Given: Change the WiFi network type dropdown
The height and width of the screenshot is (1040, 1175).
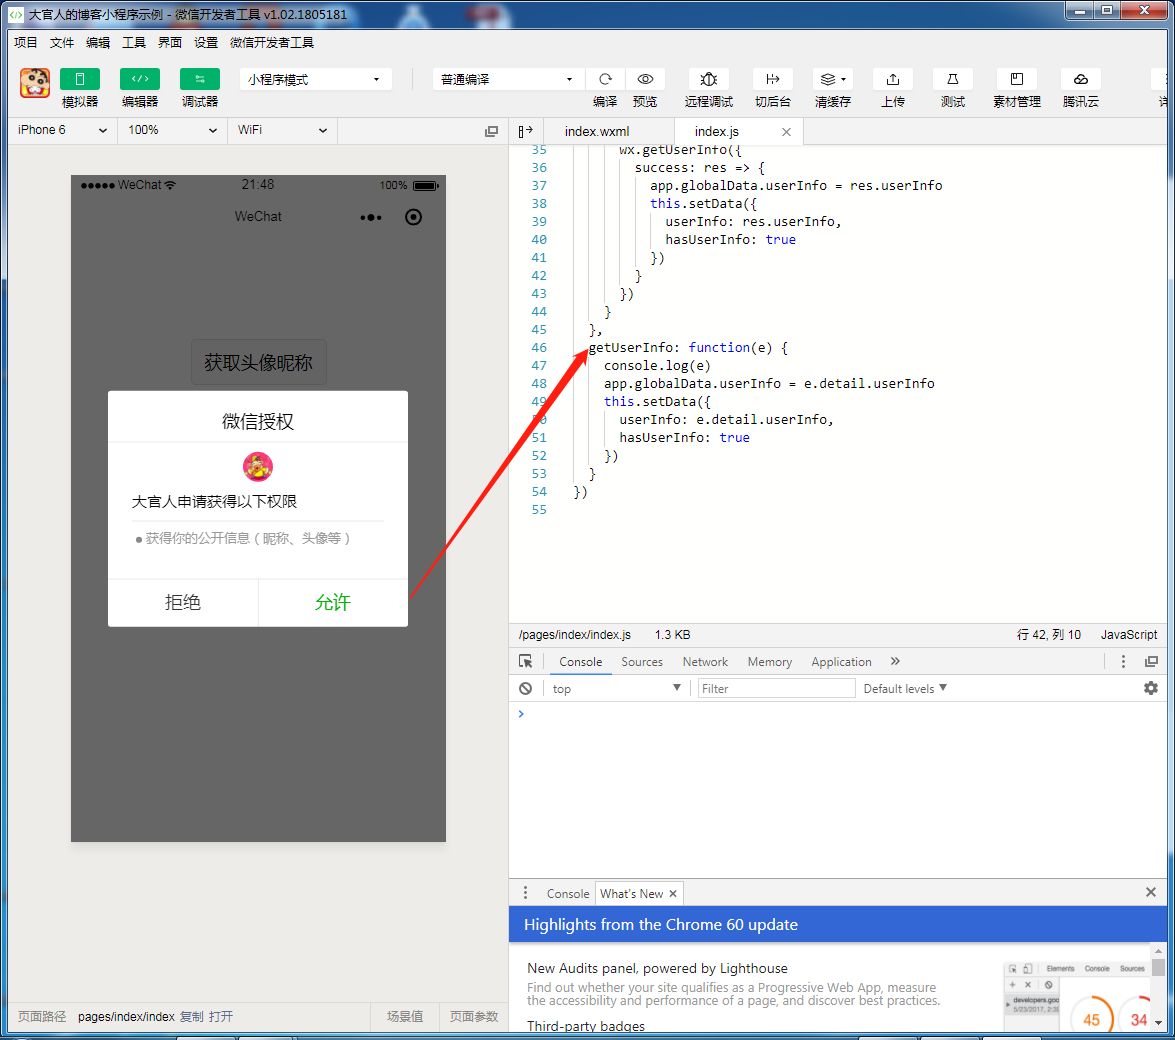Looking at the screenshot, I should pos(282,130).
